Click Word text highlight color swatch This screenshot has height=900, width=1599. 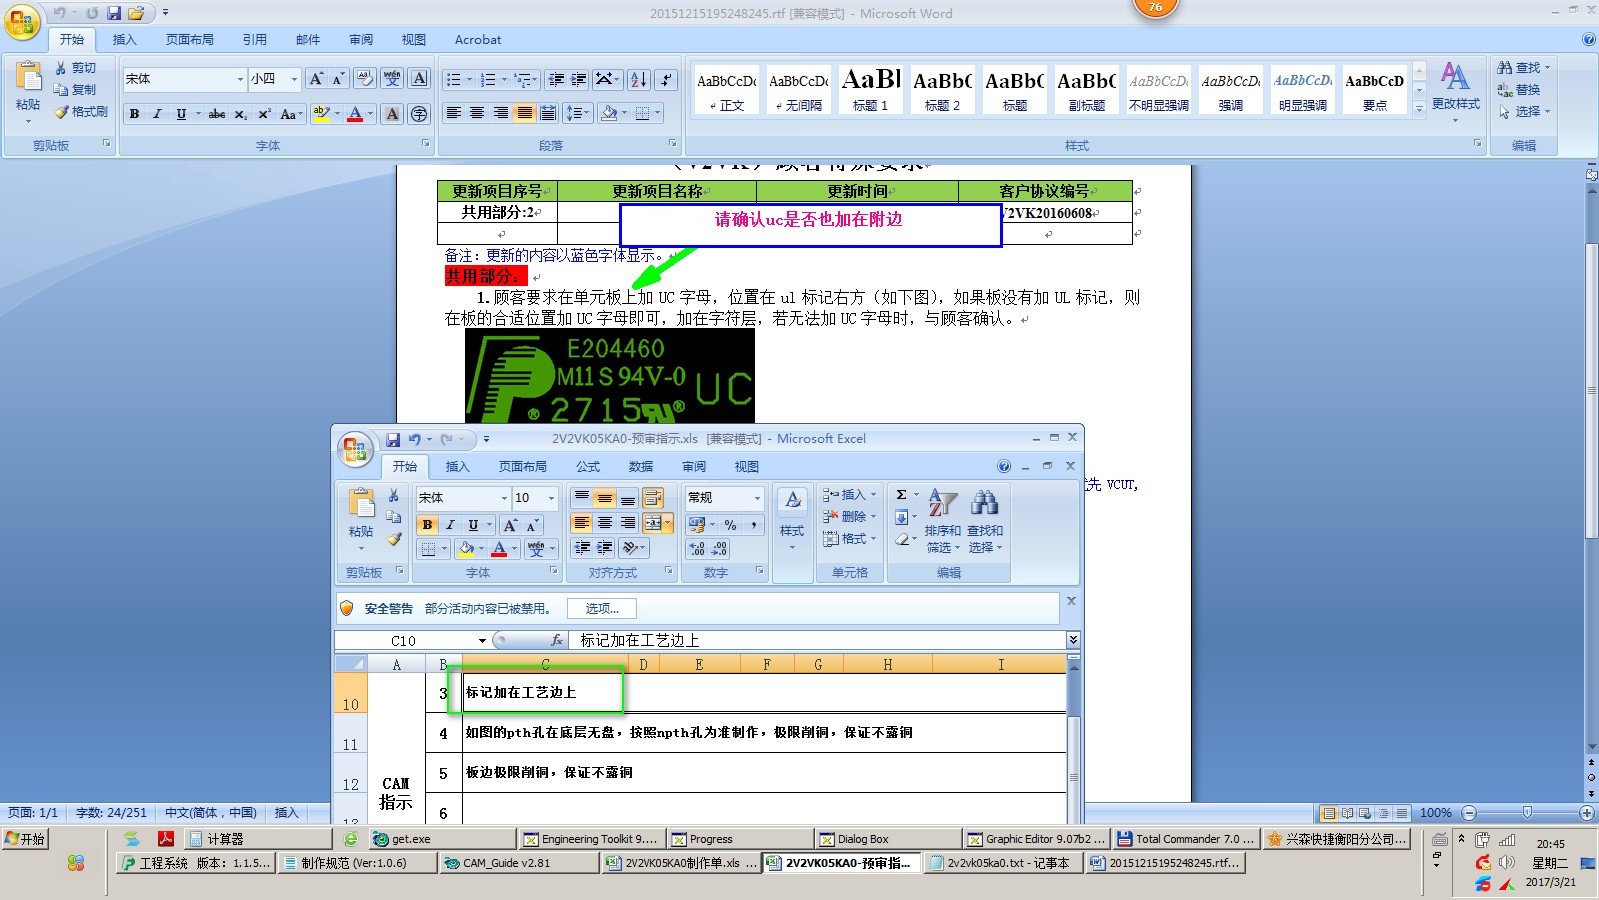[321, 114]
